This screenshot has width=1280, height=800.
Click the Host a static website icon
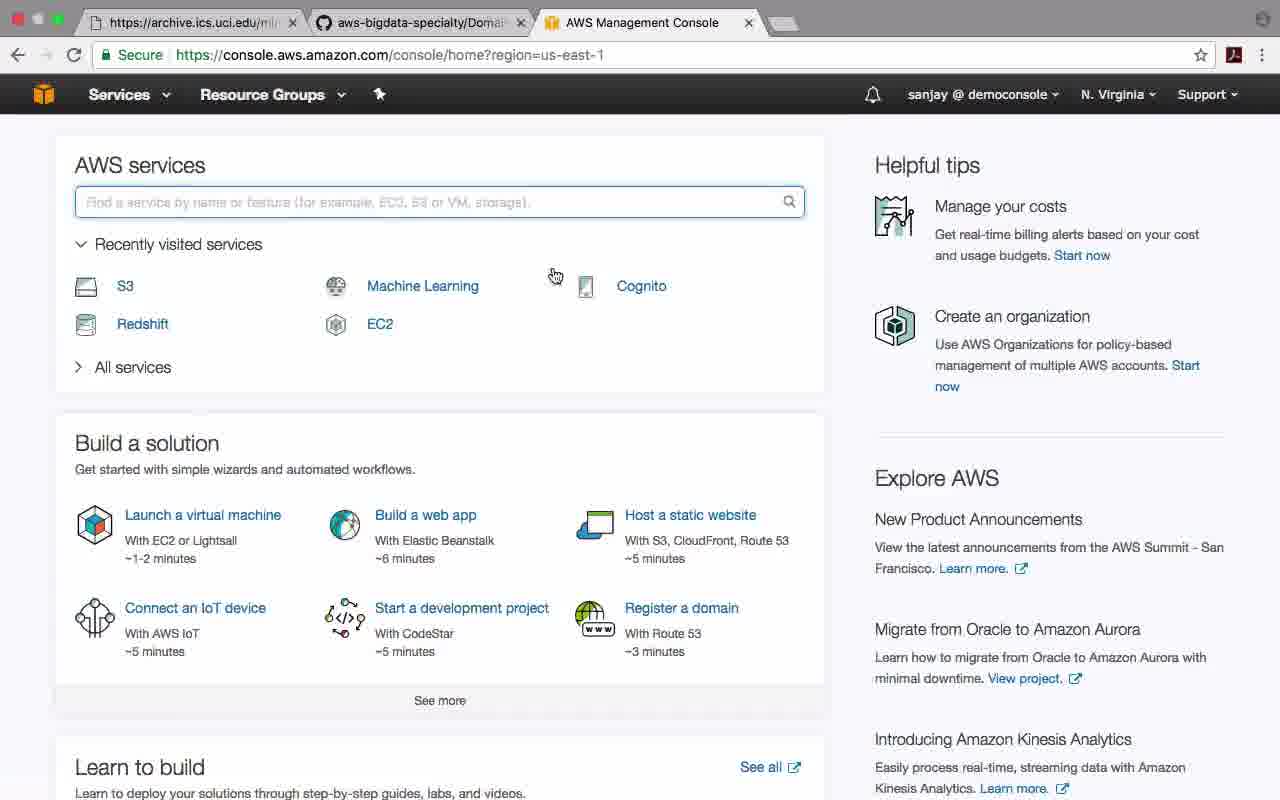[x=595, y=525]
